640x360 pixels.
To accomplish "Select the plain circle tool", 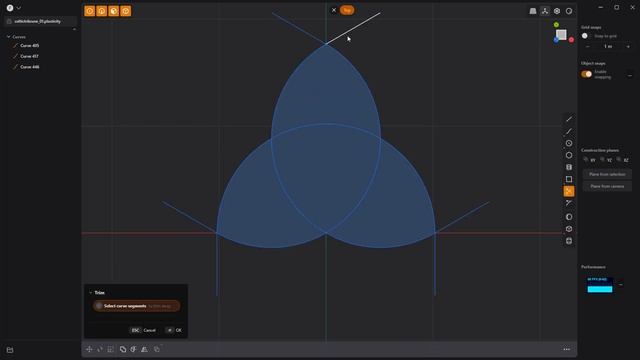I will pyautogui.click(x=569, y=155).
